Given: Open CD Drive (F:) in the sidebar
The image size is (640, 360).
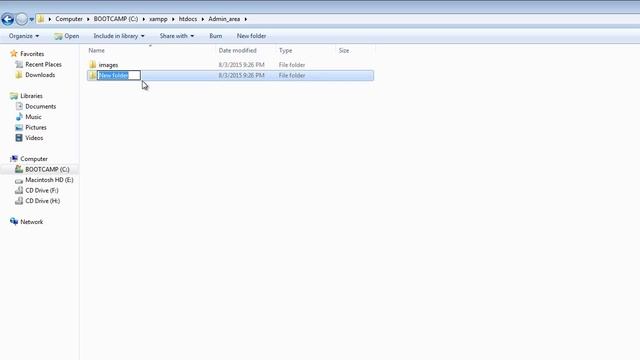Looking at the screenshot, I should point(42,191).
